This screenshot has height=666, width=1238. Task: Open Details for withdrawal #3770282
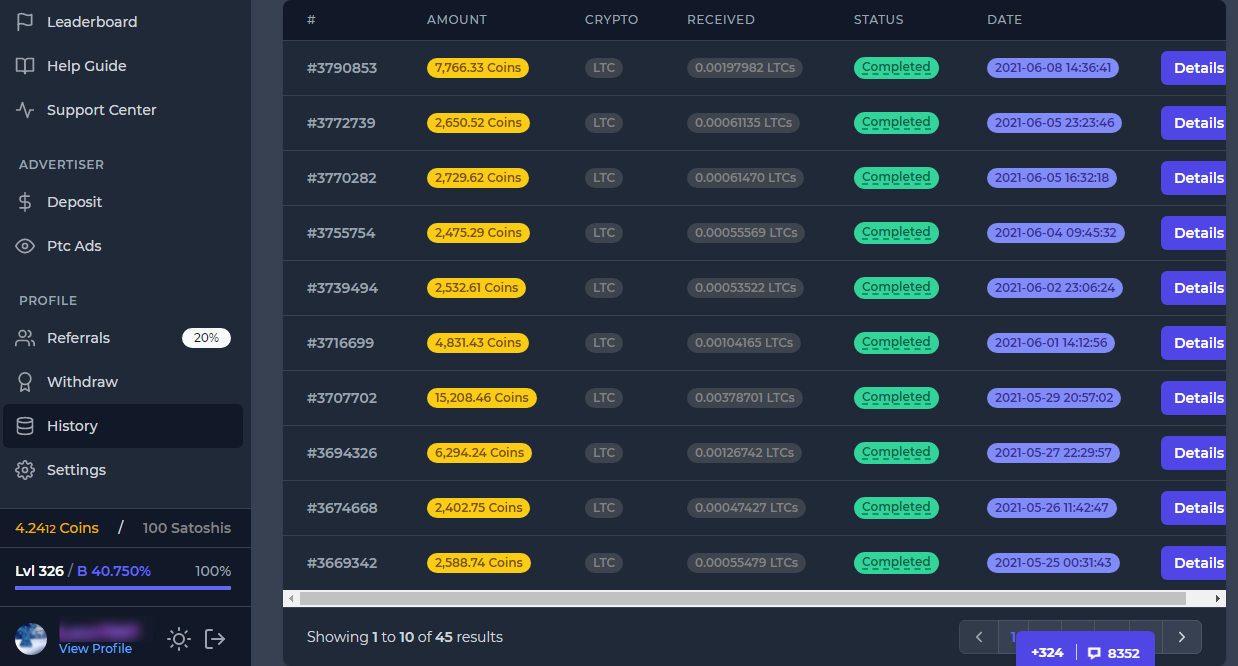(1195, 178)
